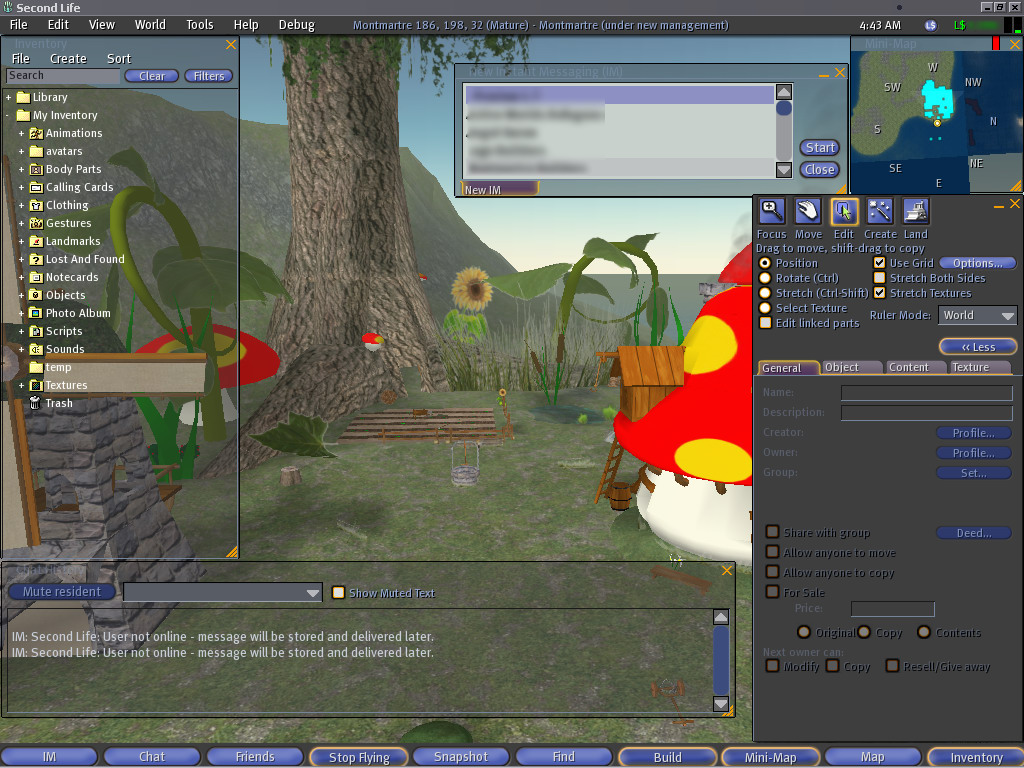
Task: Expand the avatars folder
Action: click(22, 152)
